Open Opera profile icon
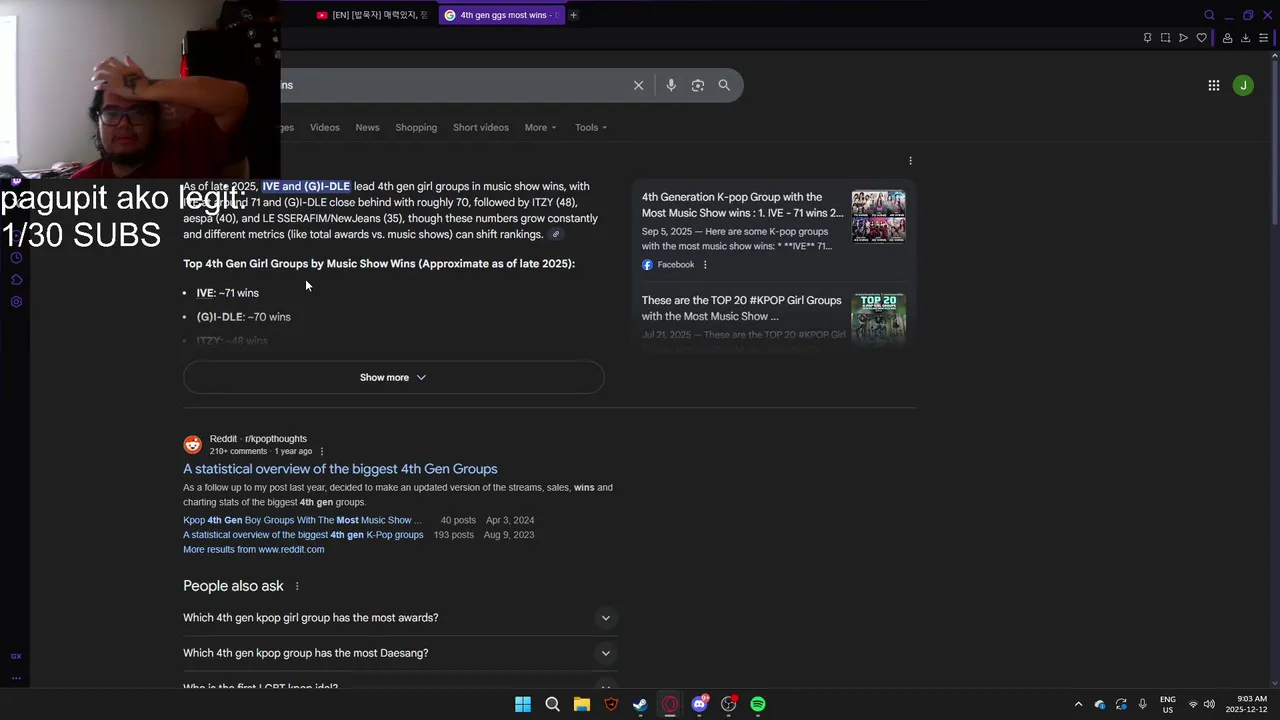The image size is (1280, 720). [1227, 38]
